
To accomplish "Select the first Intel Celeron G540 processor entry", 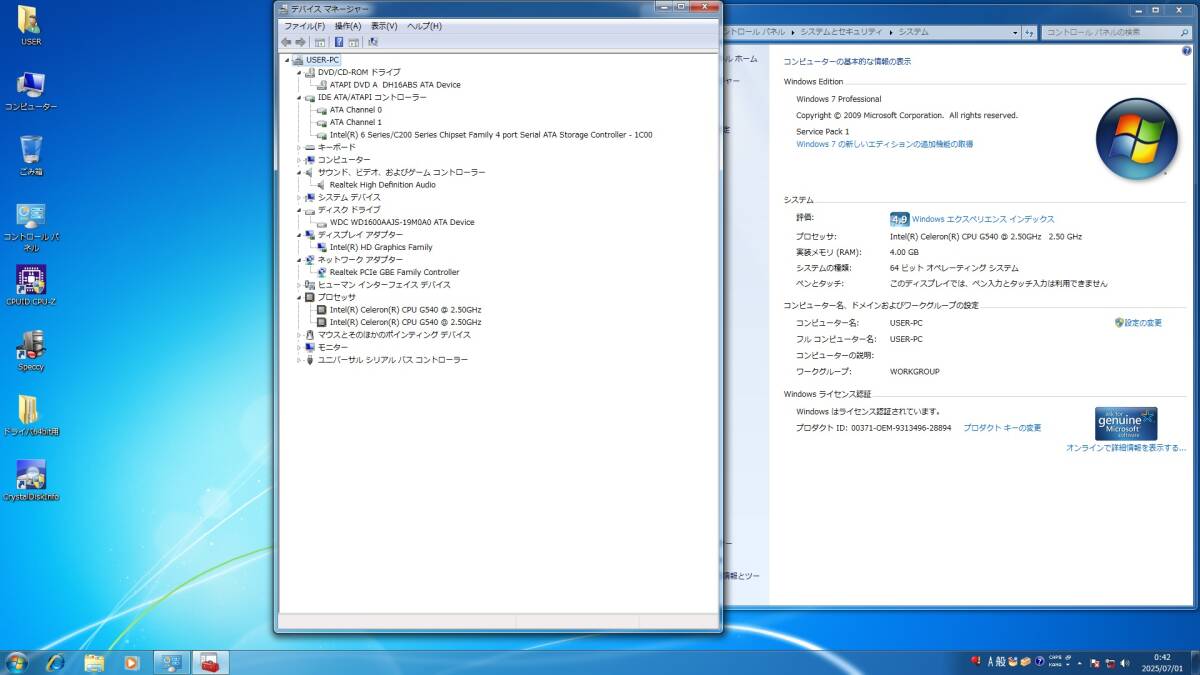I will click(x=405, y=310).
